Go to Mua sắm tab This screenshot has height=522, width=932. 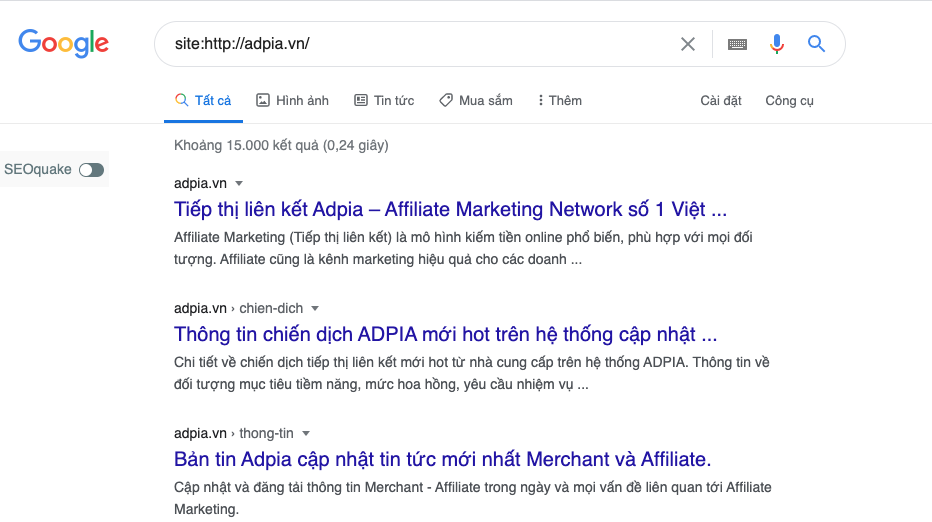tap(476, 100)
